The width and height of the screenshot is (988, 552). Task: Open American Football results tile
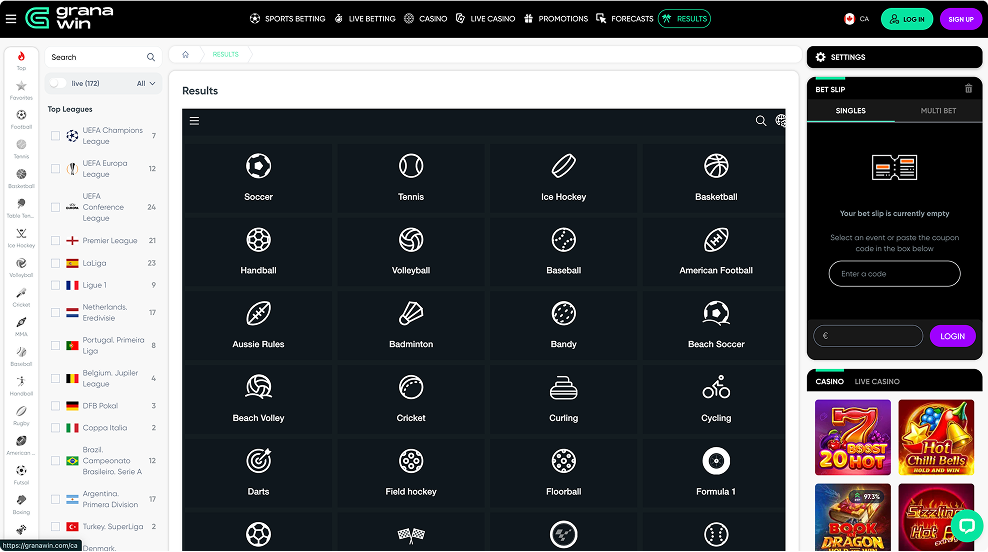716,251
